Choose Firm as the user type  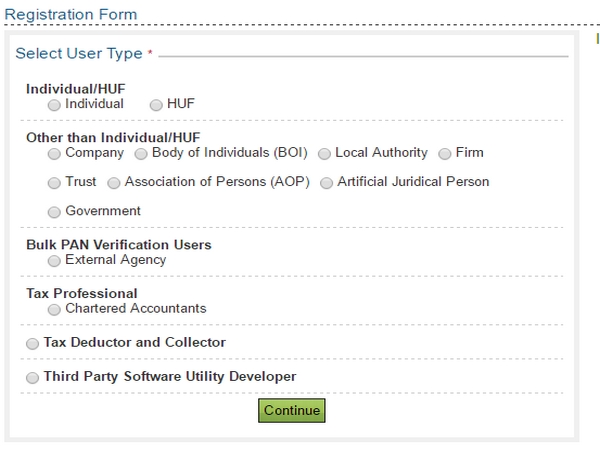(445, 154)
